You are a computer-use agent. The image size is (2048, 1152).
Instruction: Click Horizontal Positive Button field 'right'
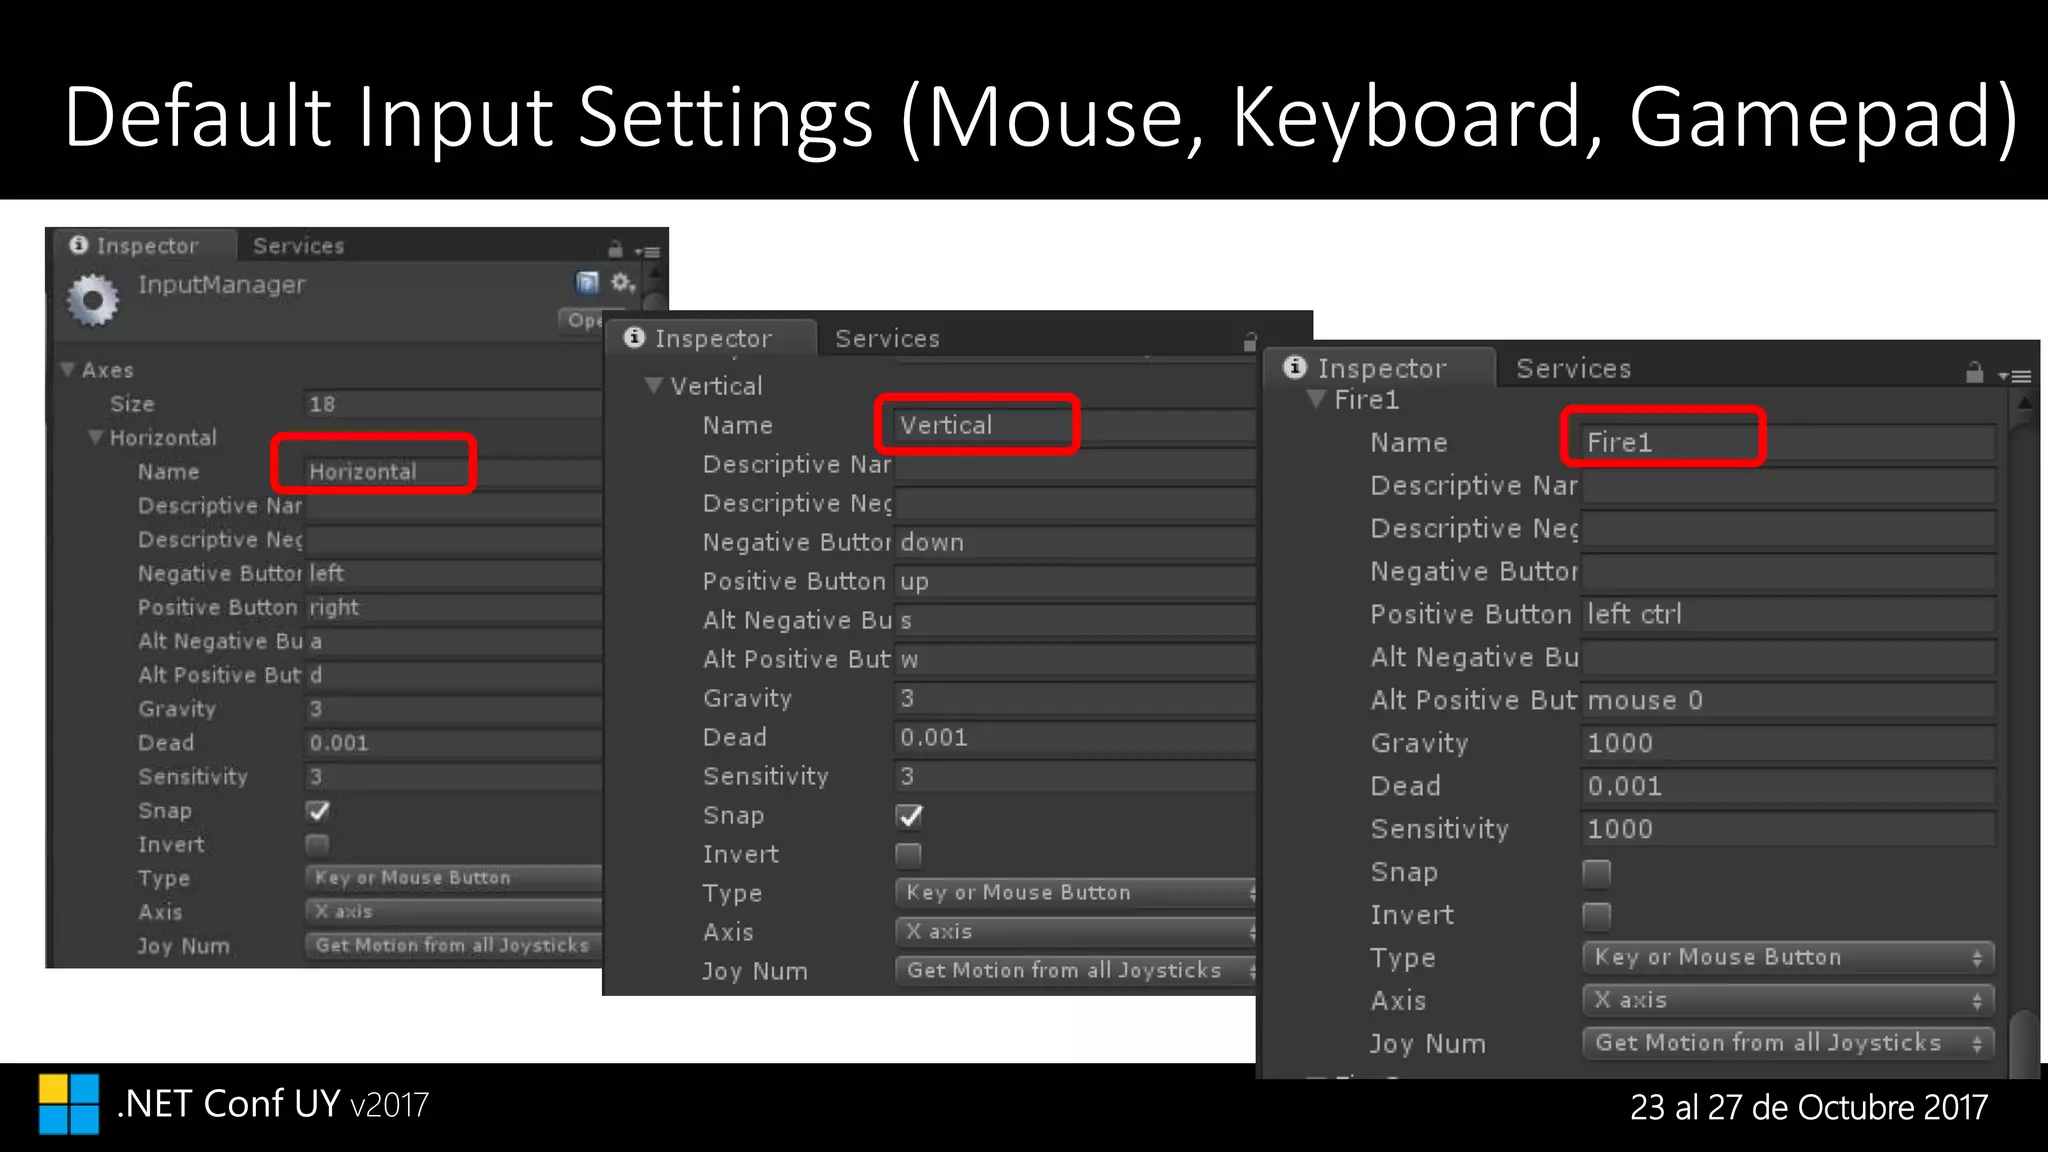(453, 608)
